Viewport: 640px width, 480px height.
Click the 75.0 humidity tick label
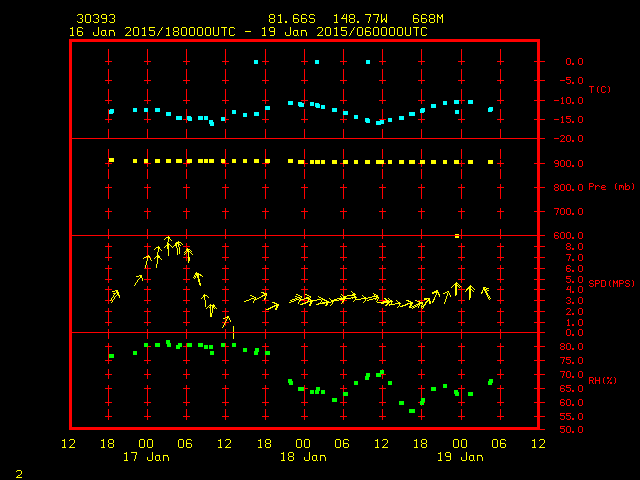(x=571, y=361)
